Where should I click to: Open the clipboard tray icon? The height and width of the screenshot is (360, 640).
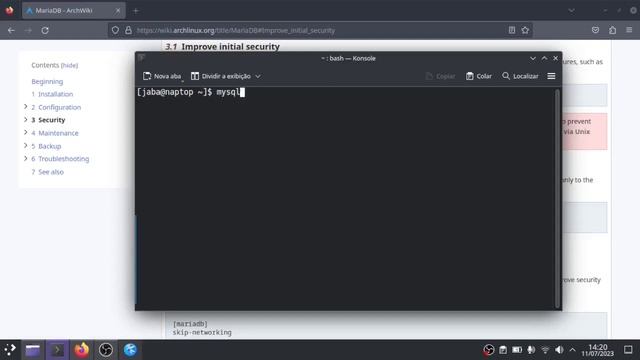coord(503,350)
